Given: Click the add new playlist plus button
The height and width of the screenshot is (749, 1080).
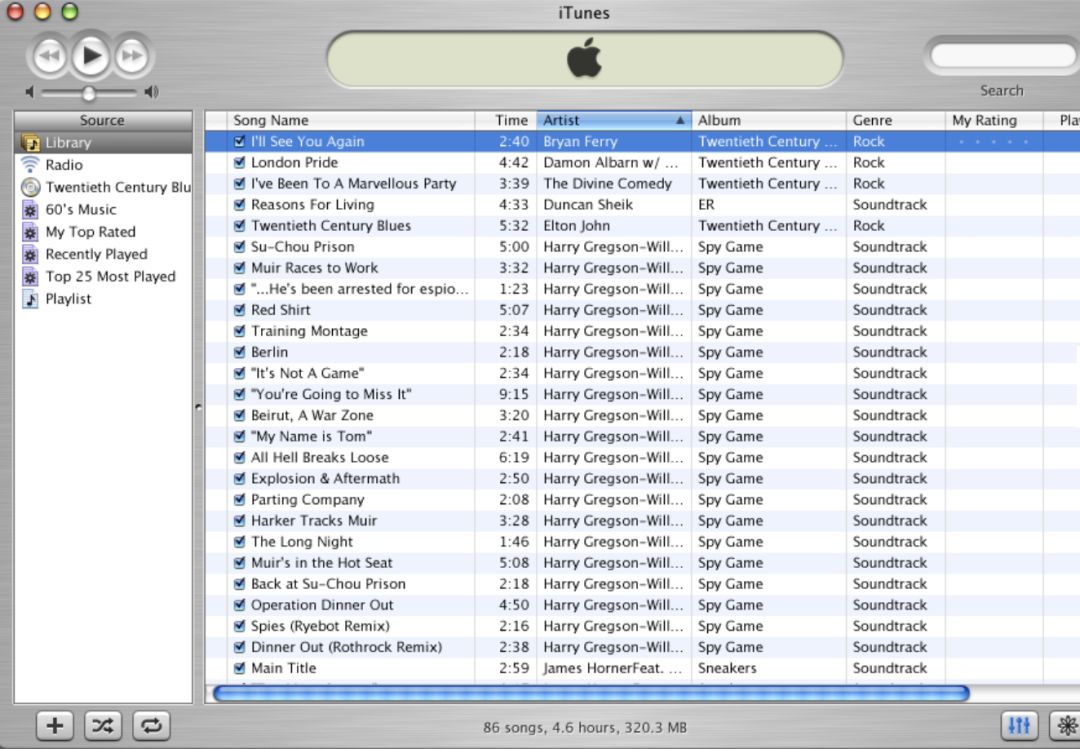Looking at the screenshot, I should 55,726.
